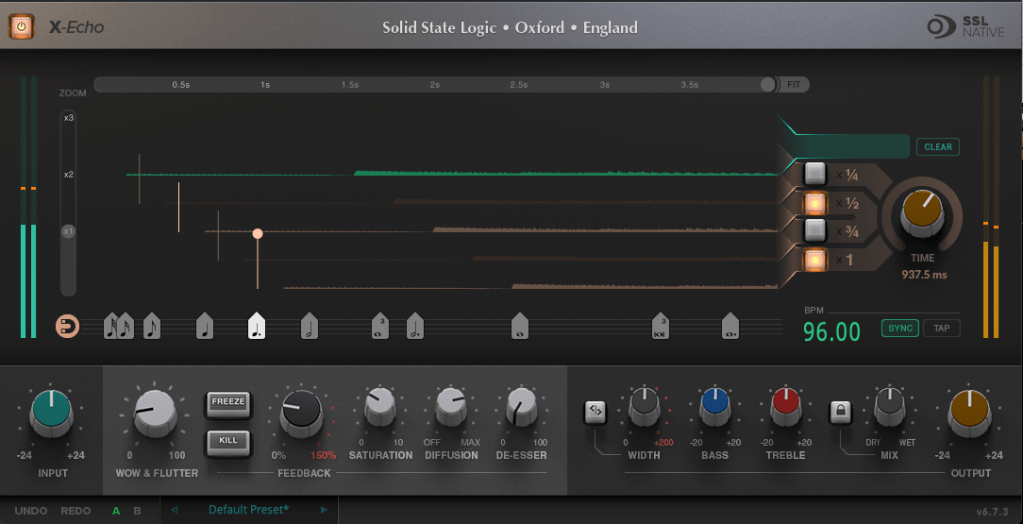Switch to preset slot B
The width and height of the screenshot is (1023, 524).
(x=137, y=511)
